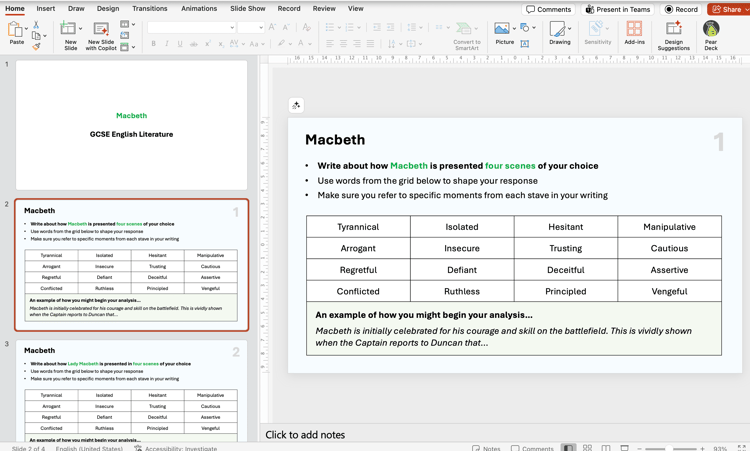
Task: Click the Present in Teams button
Action: coord(618,9)
